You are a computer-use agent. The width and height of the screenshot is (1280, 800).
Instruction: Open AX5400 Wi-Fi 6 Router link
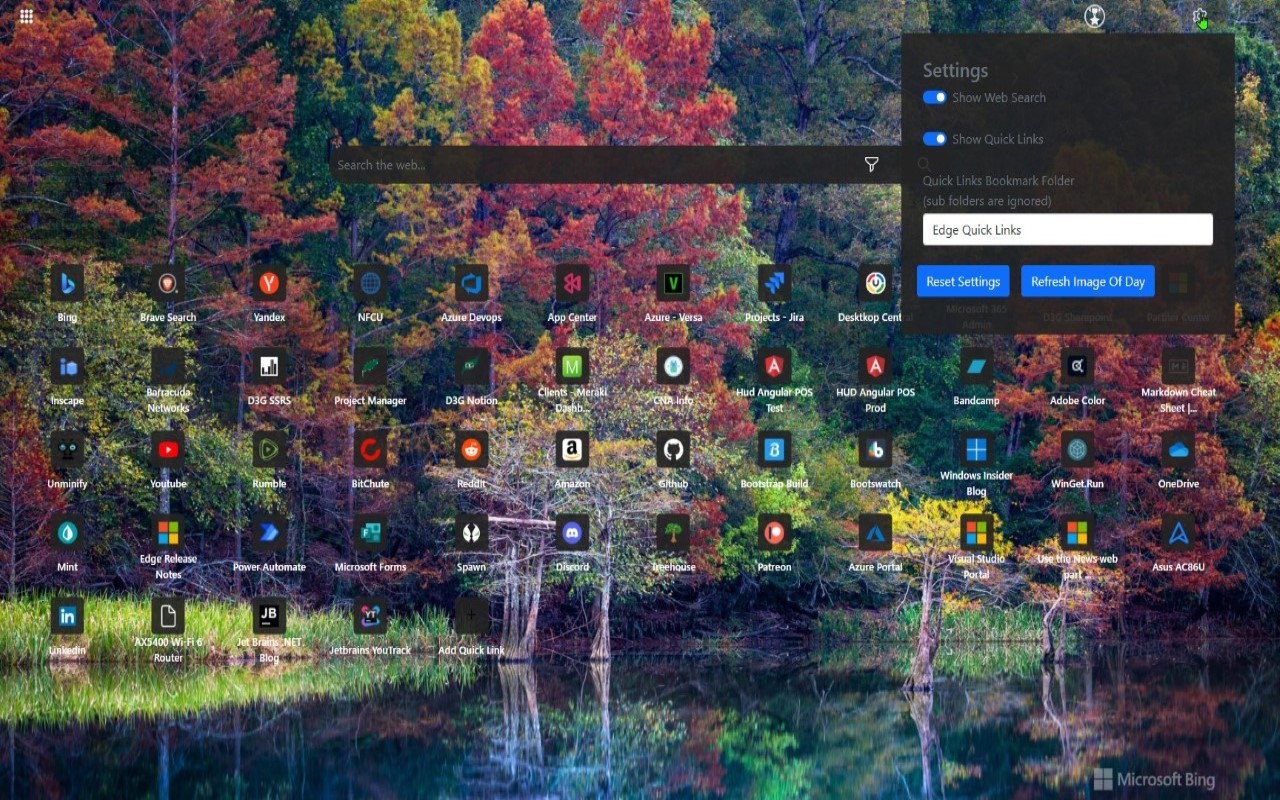168,615
